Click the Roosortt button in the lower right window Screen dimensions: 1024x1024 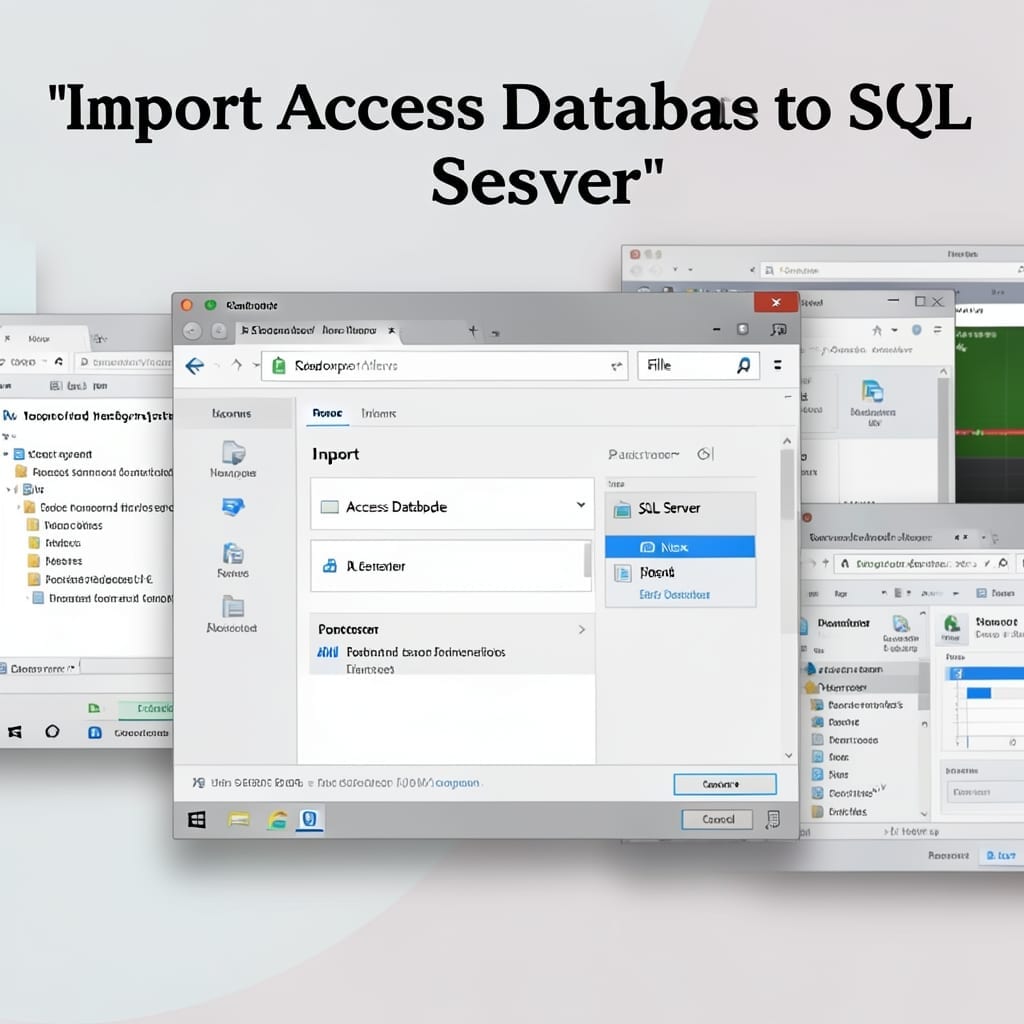tap(948, 855)
